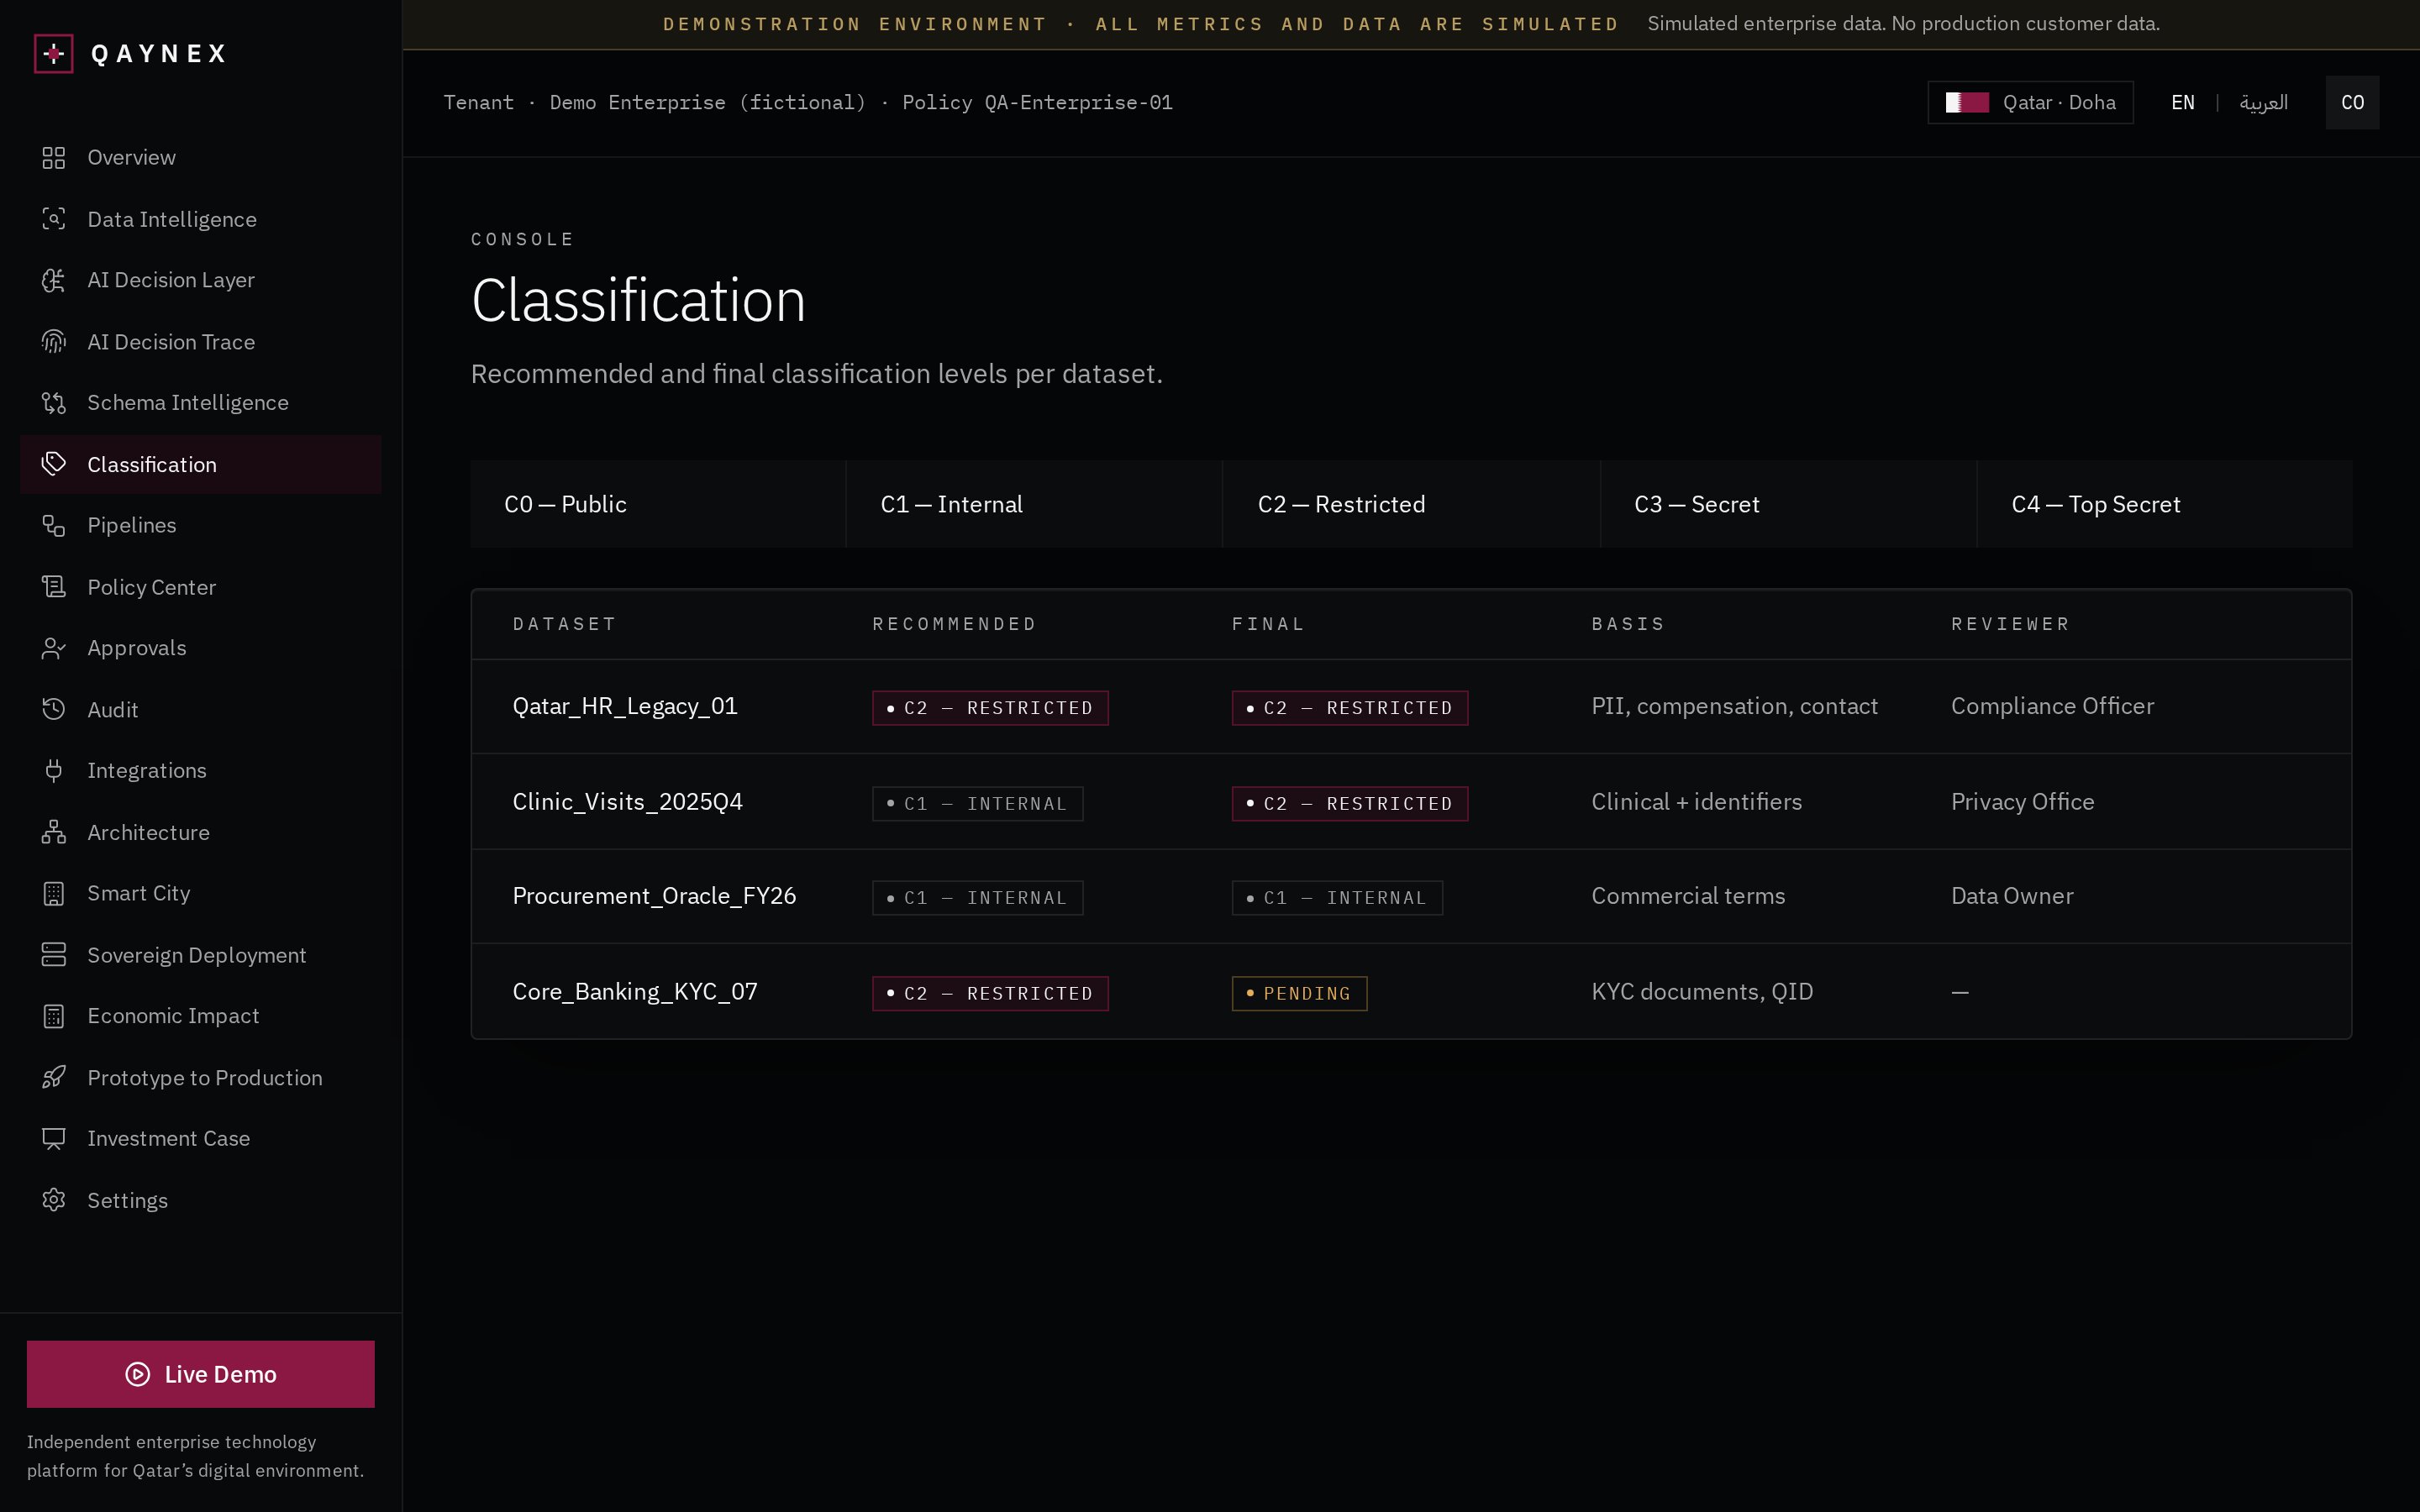Select the C4 — Top Secret level card

2165,504
